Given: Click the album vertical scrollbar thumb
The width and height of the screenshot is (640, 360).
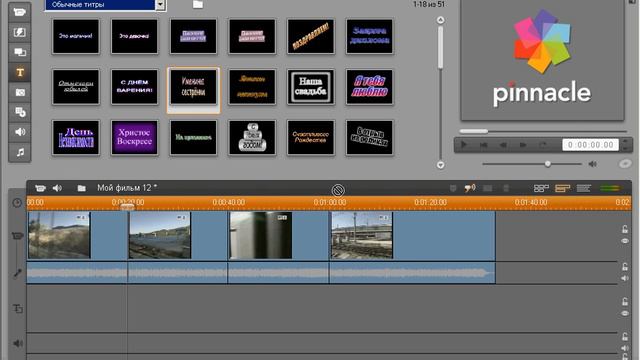Looking at the screenshot, I should click(x=440, y=47).
